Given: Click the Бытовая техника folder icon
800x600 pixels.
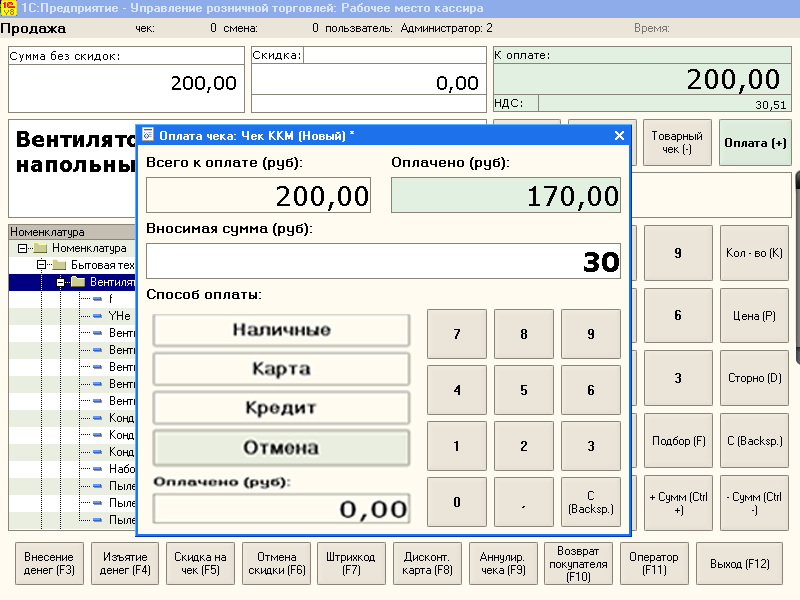Looking at the screenshot, I should 59,264.
